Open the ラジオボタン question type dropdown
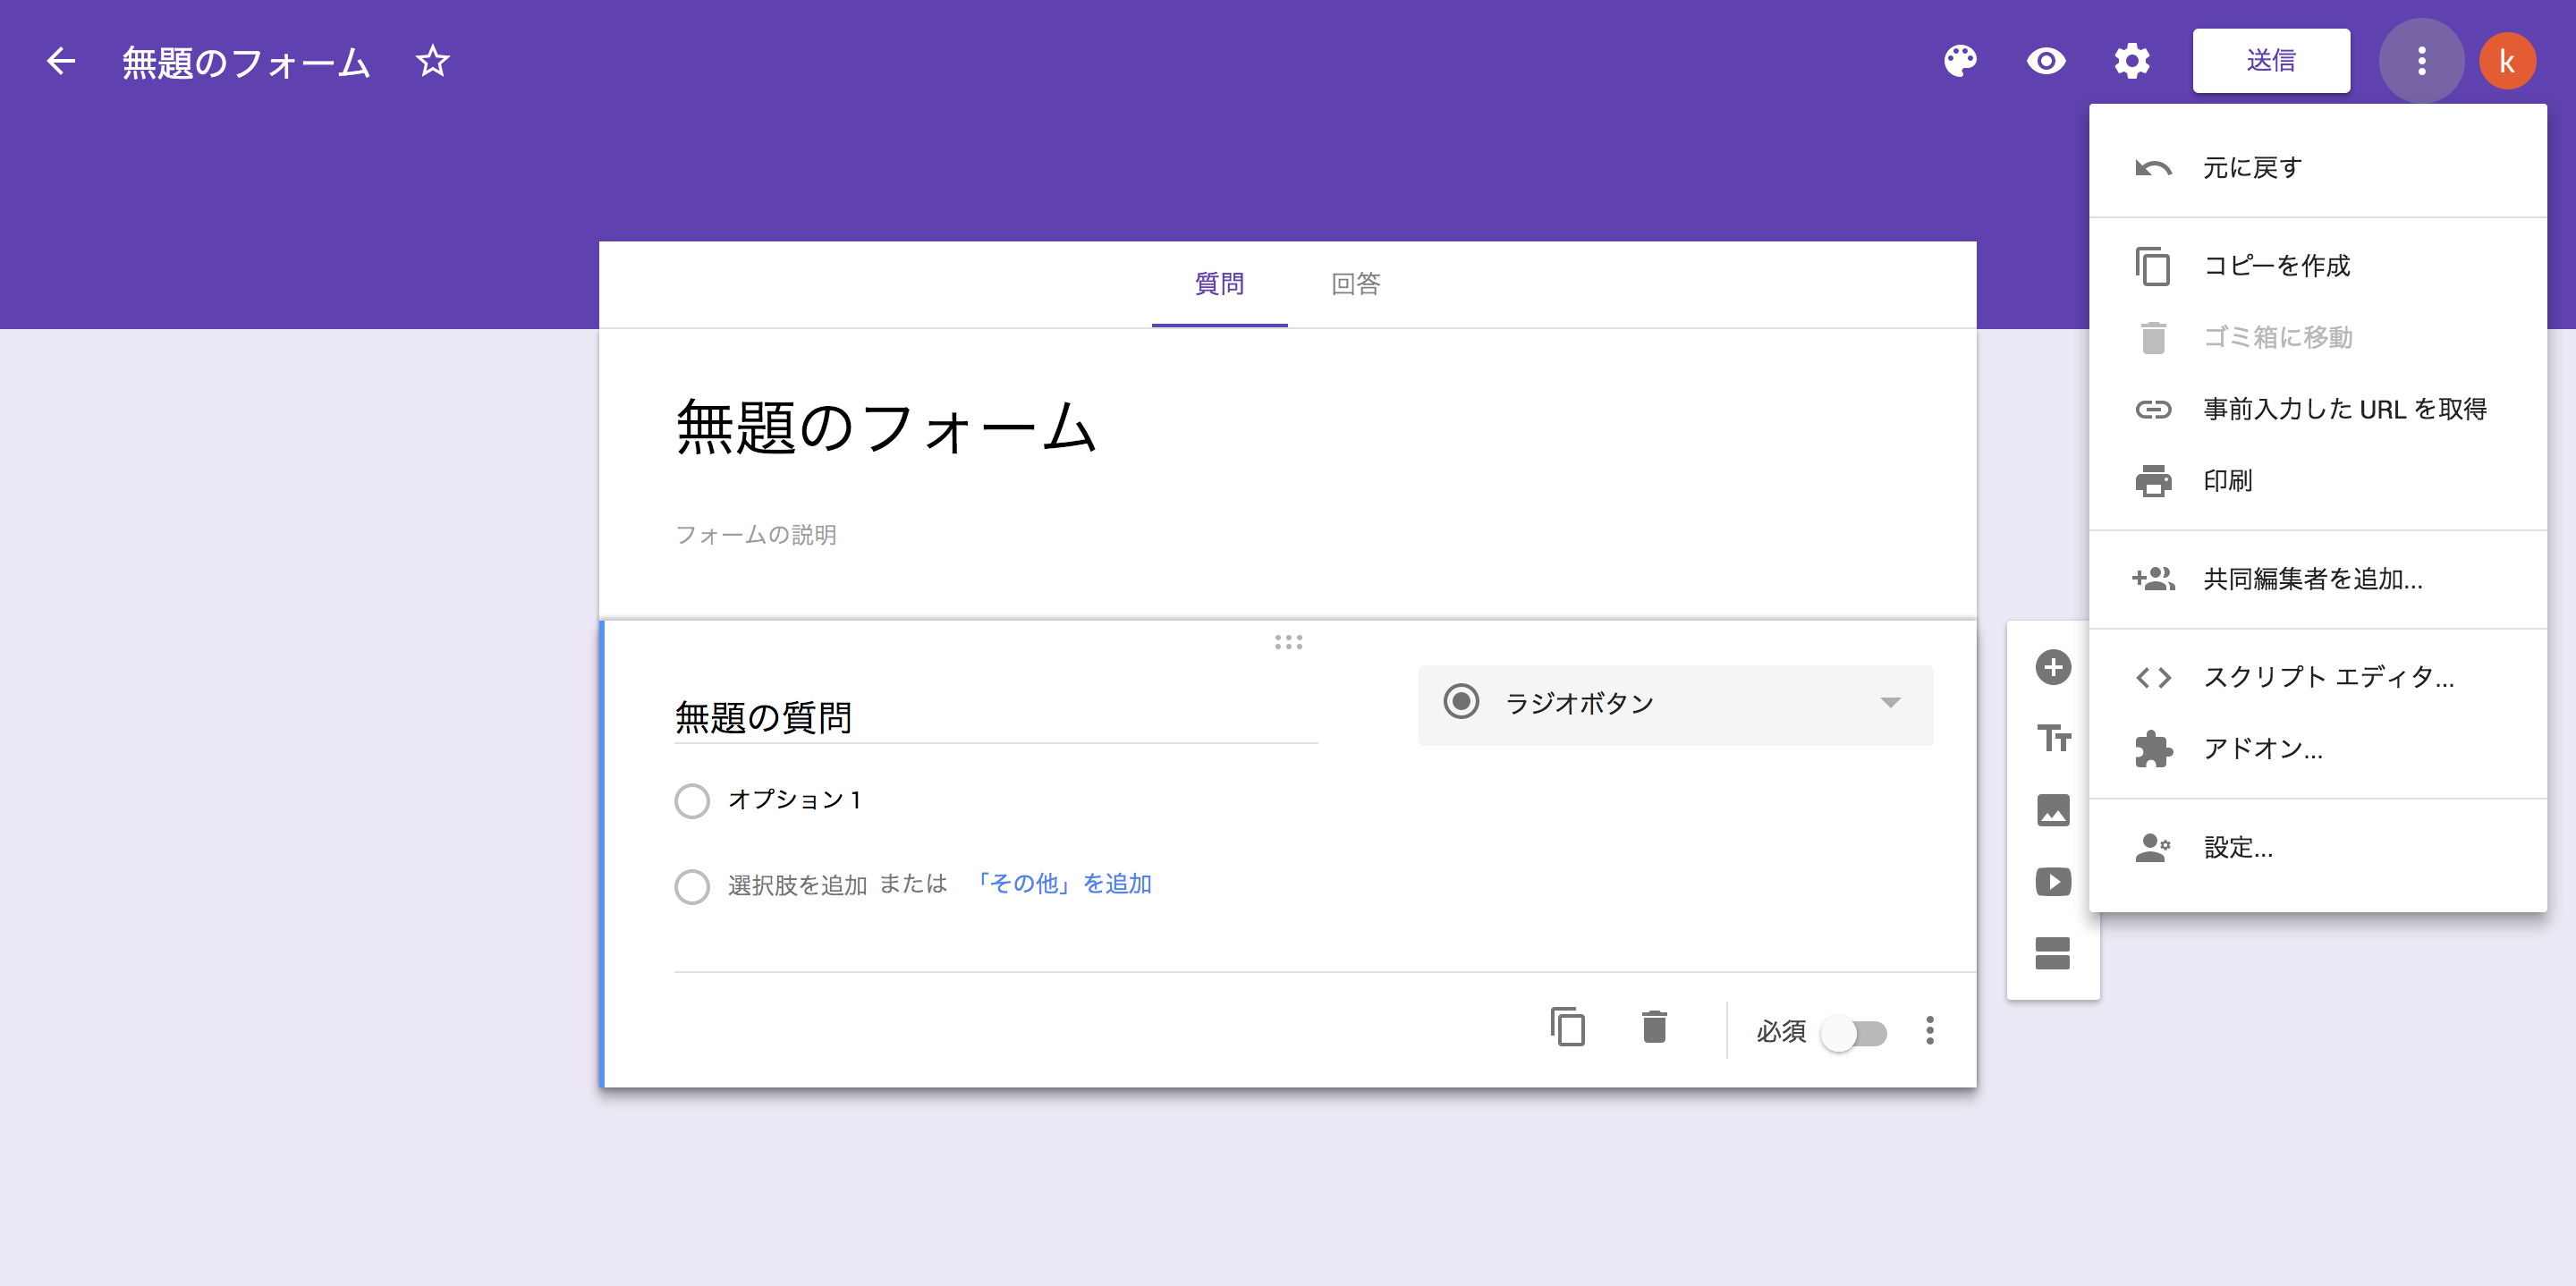2576x1286 pixels. click(x=1675, y=704)
